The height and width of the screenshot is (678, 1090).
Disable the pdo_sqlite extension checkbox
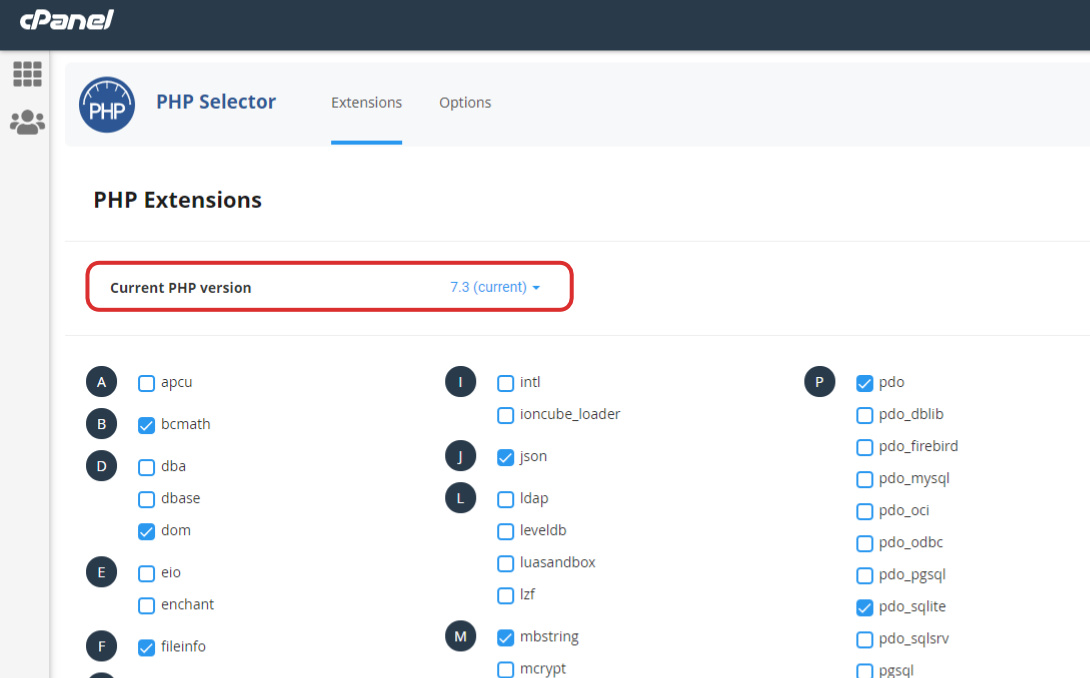click(865, 607)
